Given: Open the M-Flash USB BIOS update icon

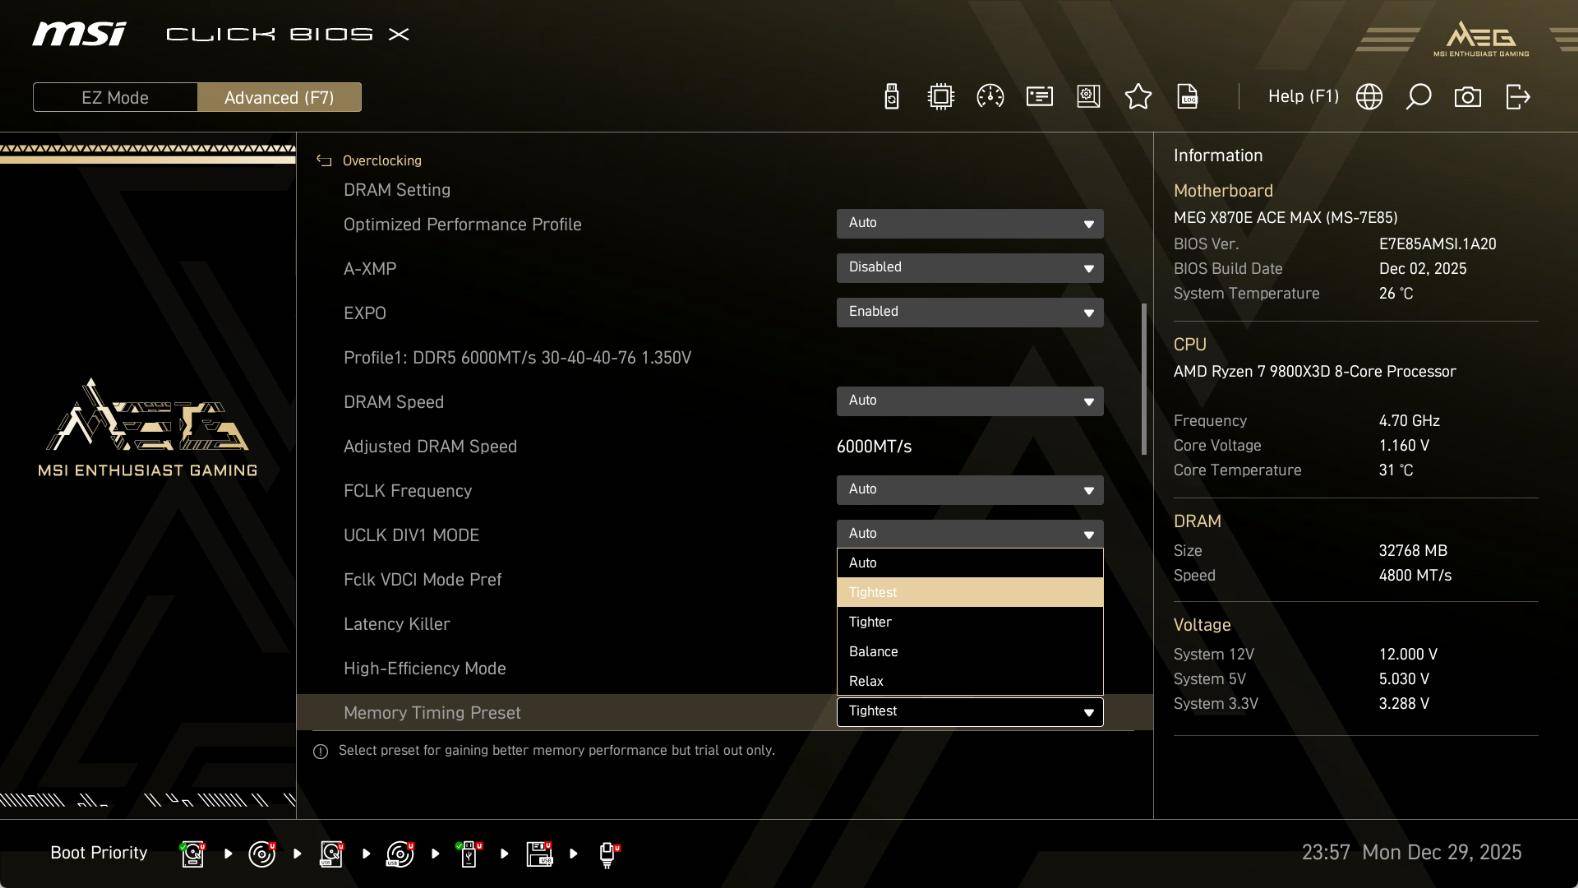Looking at the screenshot, I should (892, 97).
